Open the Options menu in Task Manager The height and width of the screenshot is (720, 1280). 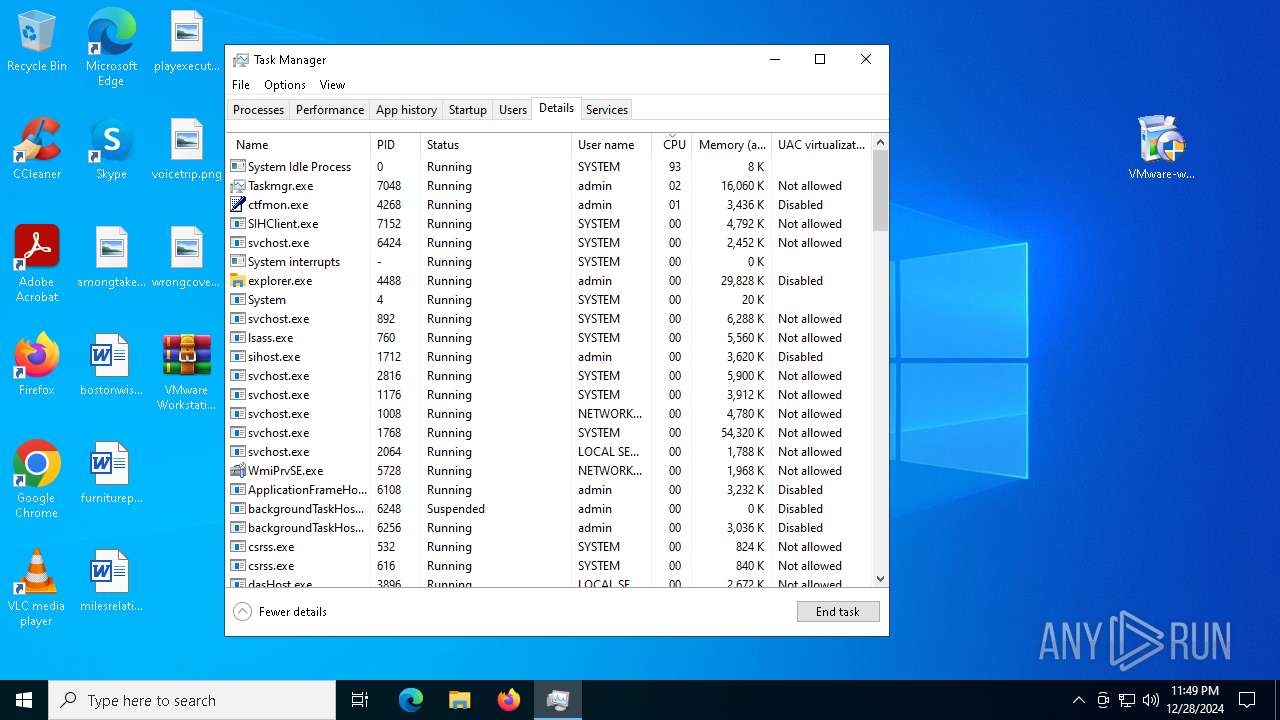pos(285,85)
